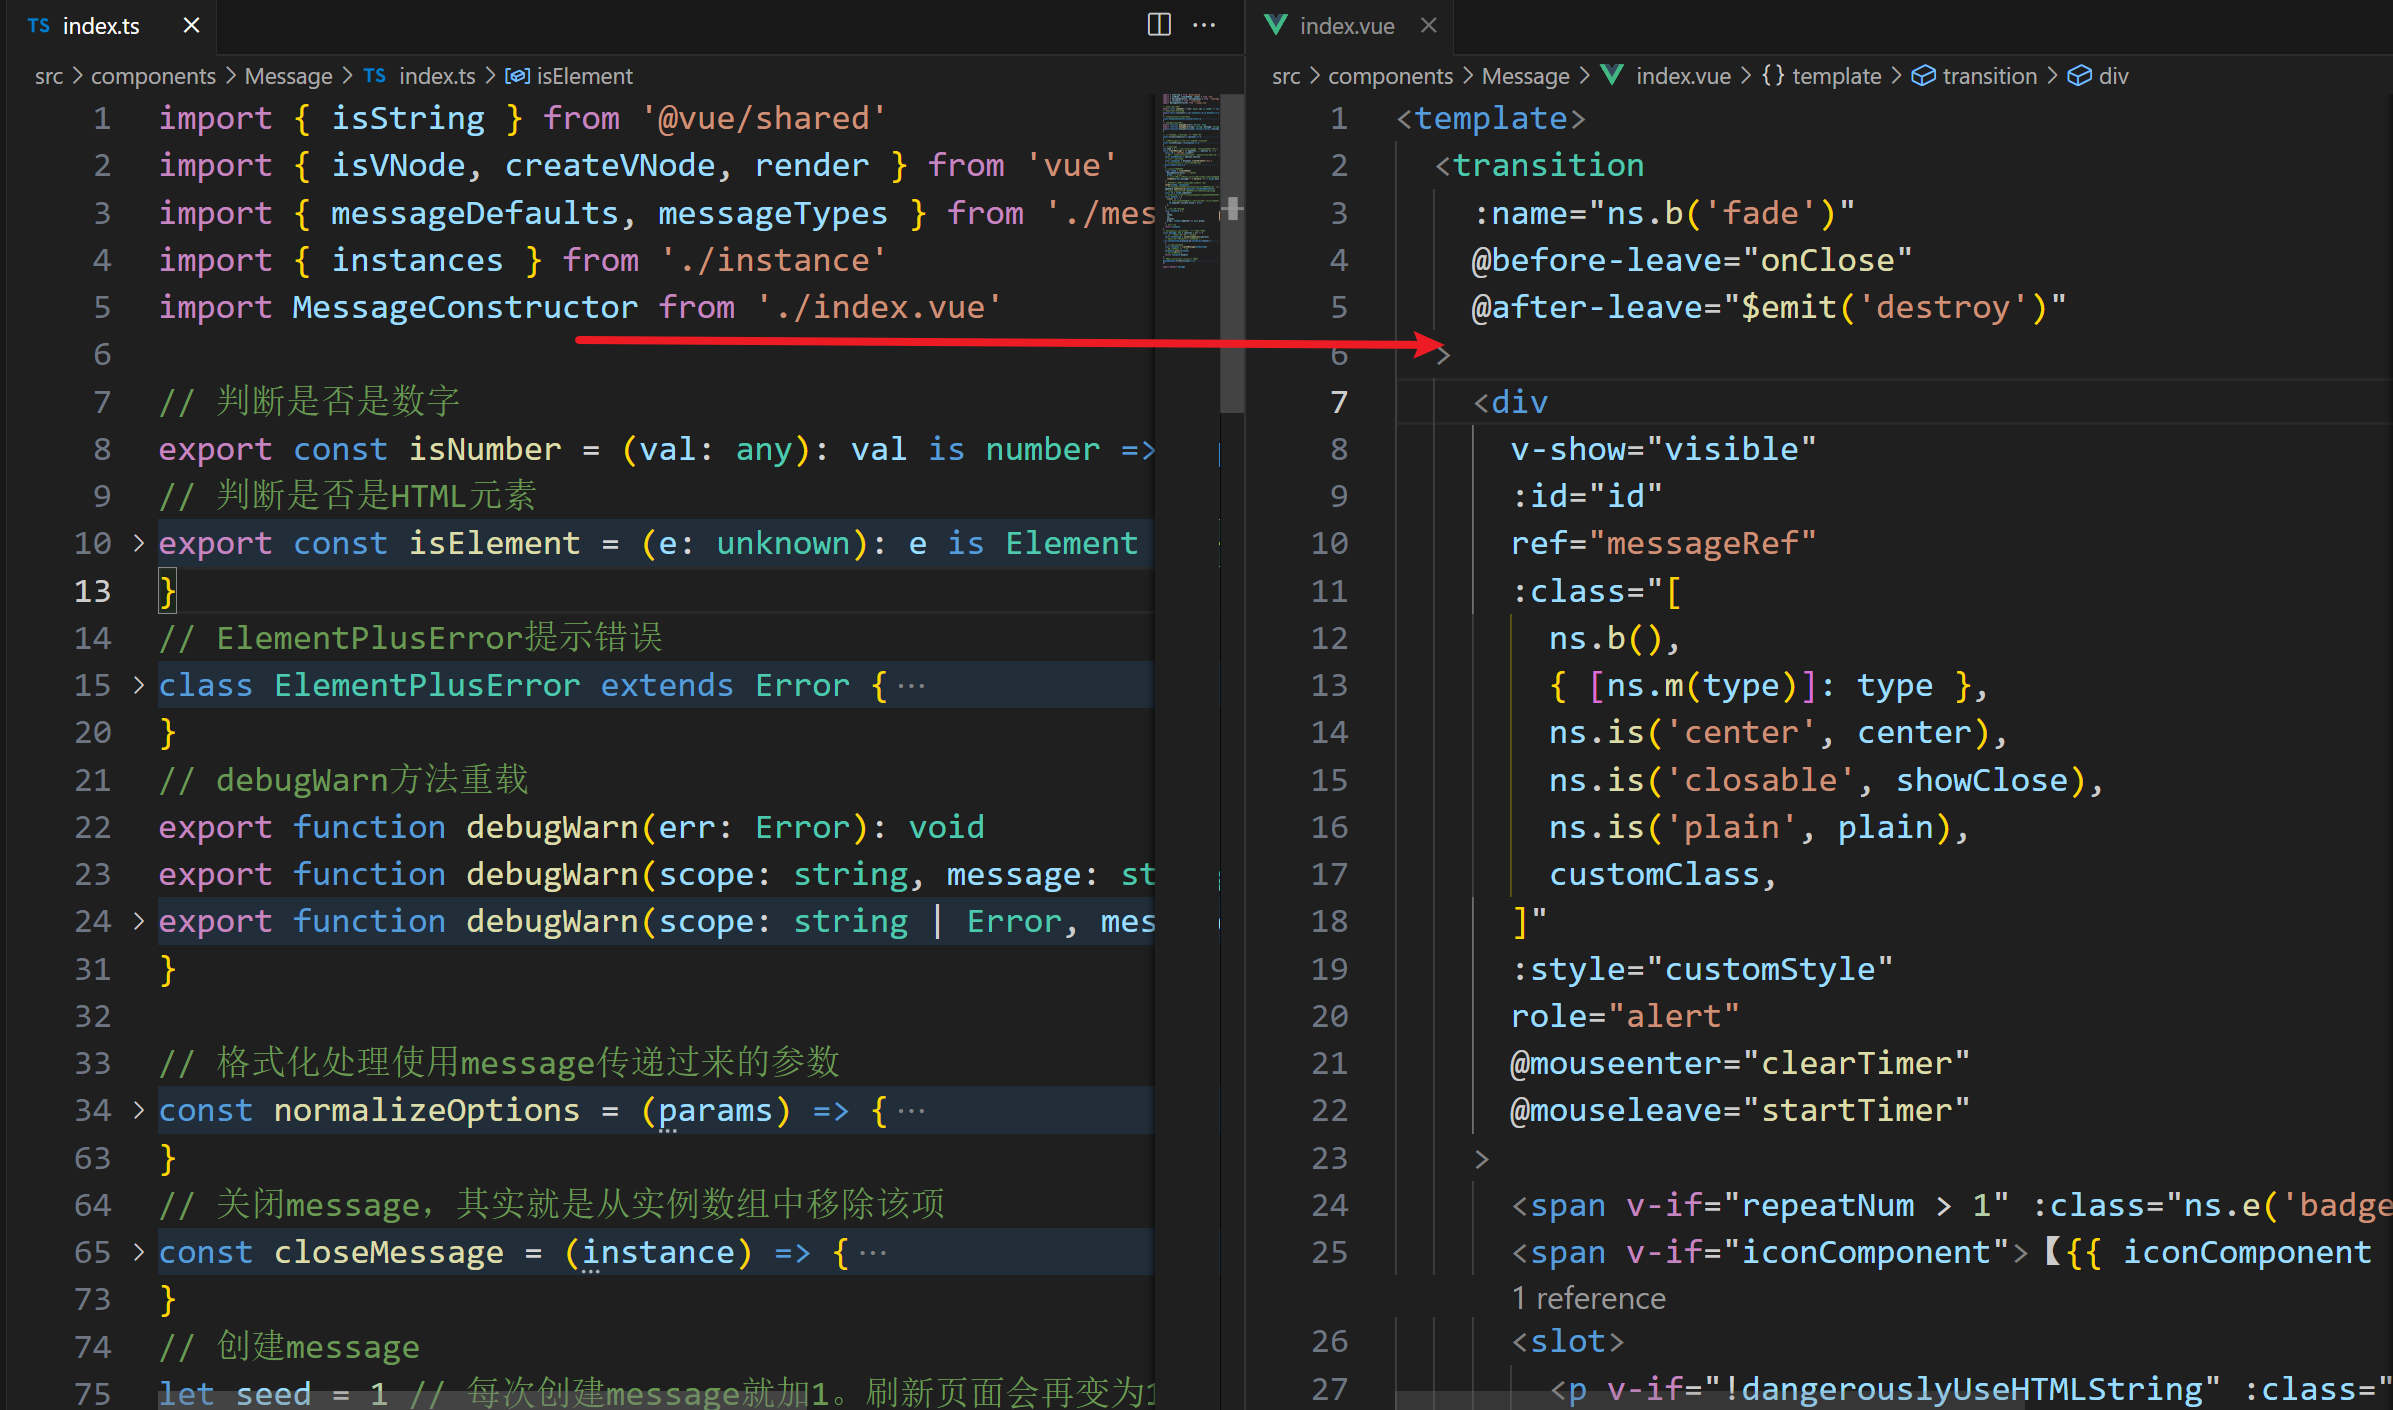Expand folded debugWarn function at line 24
The height and width of the screenshot is (1410, 2393).
pyautogui.click(x=139, y=921)
